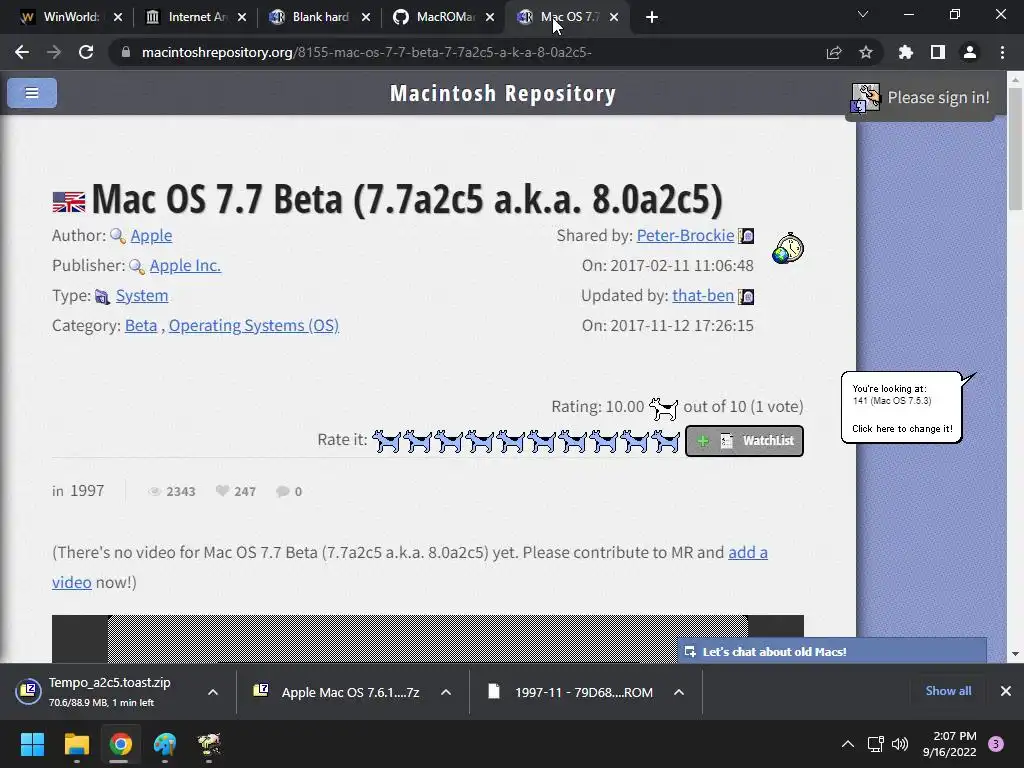The height and width of the screenshot is (768, 1024).
Task: Open the Chrome profile avatar
Action: pyautogui.click(x=970, y=52)
